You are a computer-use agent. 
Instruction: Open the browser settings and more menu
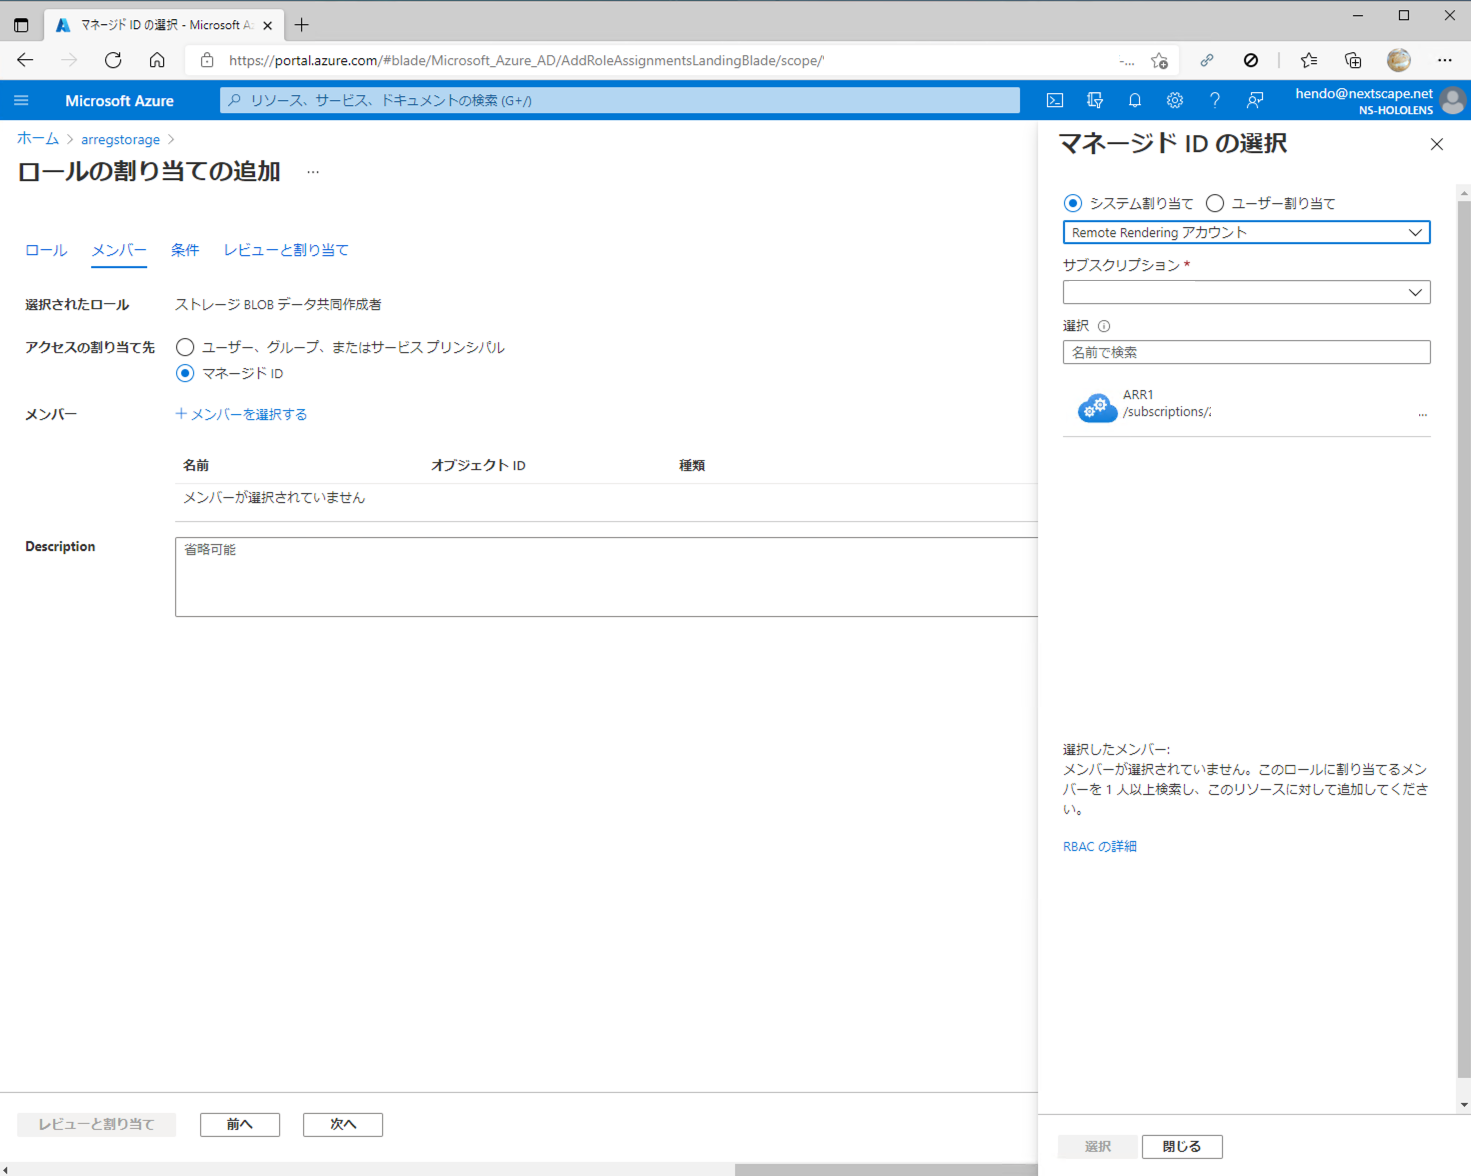pos(1445,60)
